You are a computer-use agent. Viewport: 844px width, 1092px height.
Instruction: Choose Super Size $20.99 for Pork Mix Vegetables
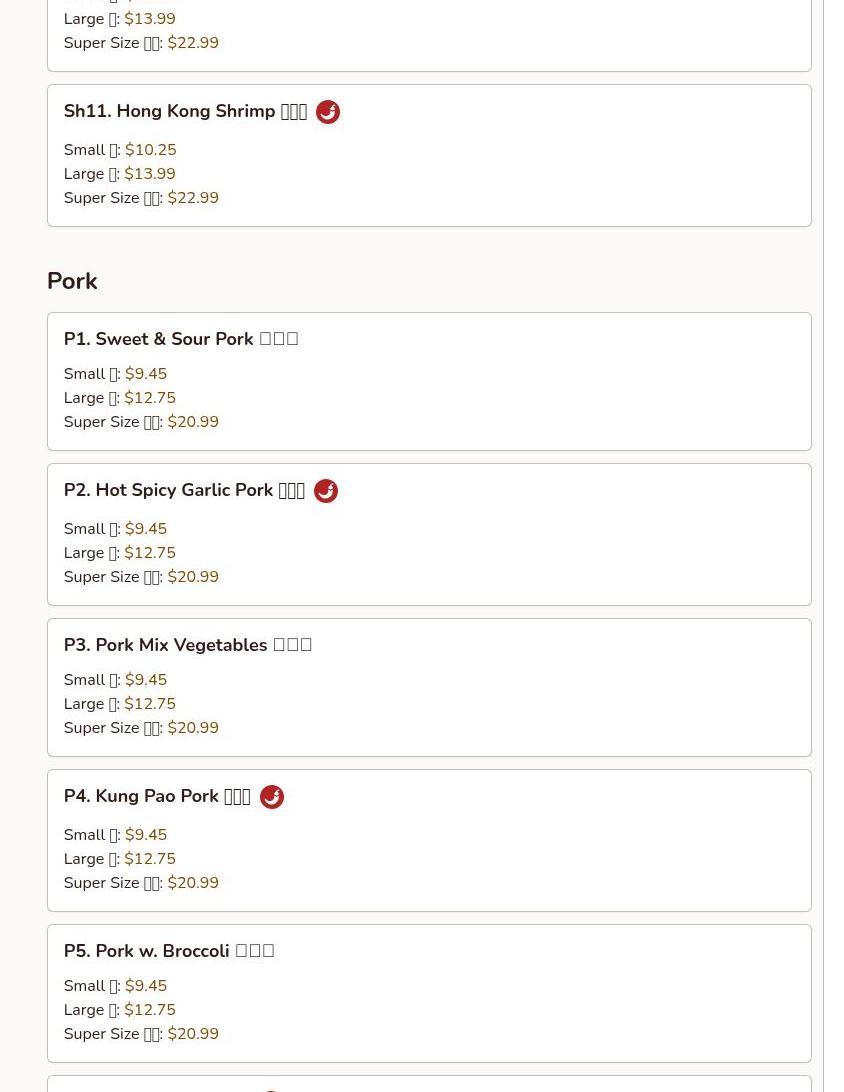(193, 728)
